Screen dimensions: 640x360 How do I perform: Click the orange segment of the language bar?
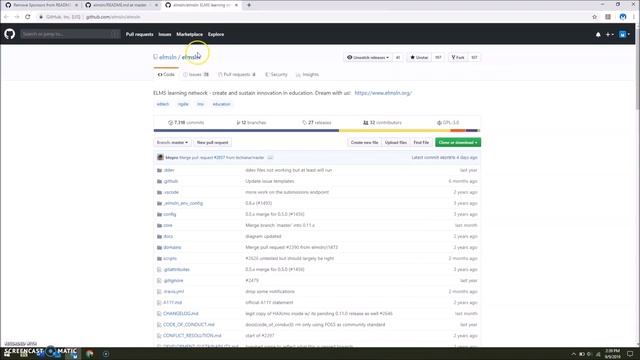coord(458,131)
